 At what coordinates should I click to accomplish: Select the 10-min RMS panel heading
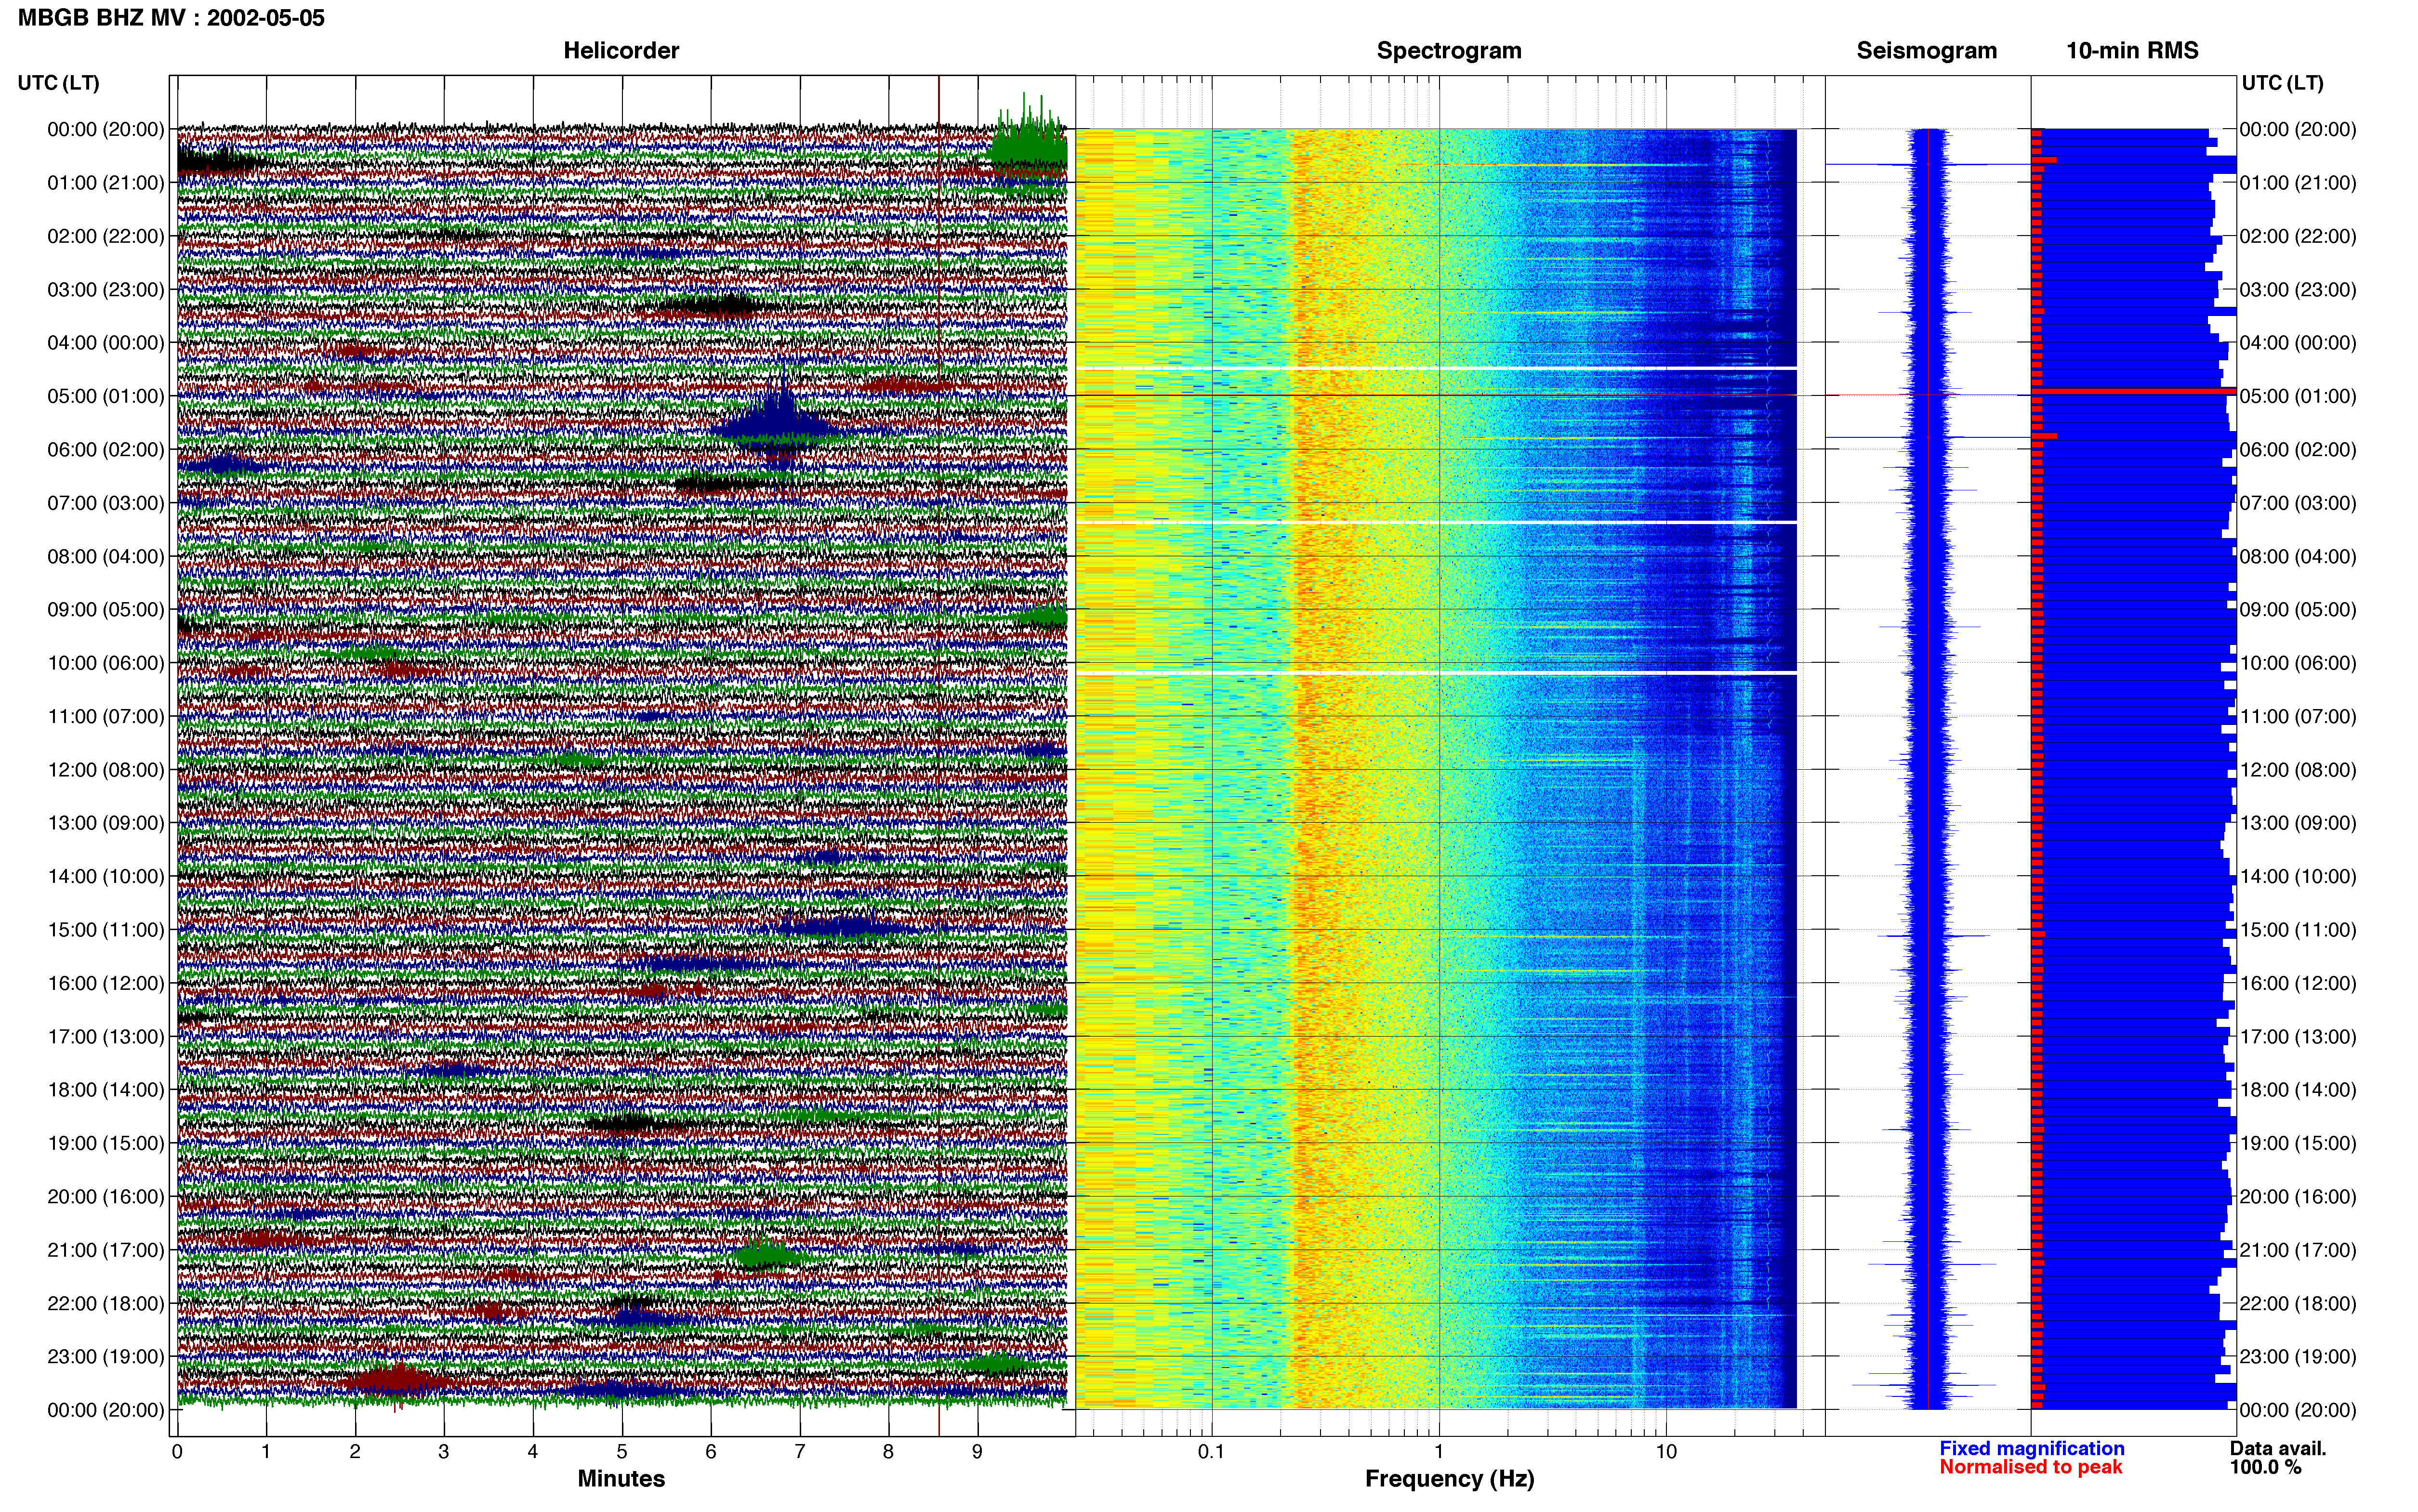2132,51
